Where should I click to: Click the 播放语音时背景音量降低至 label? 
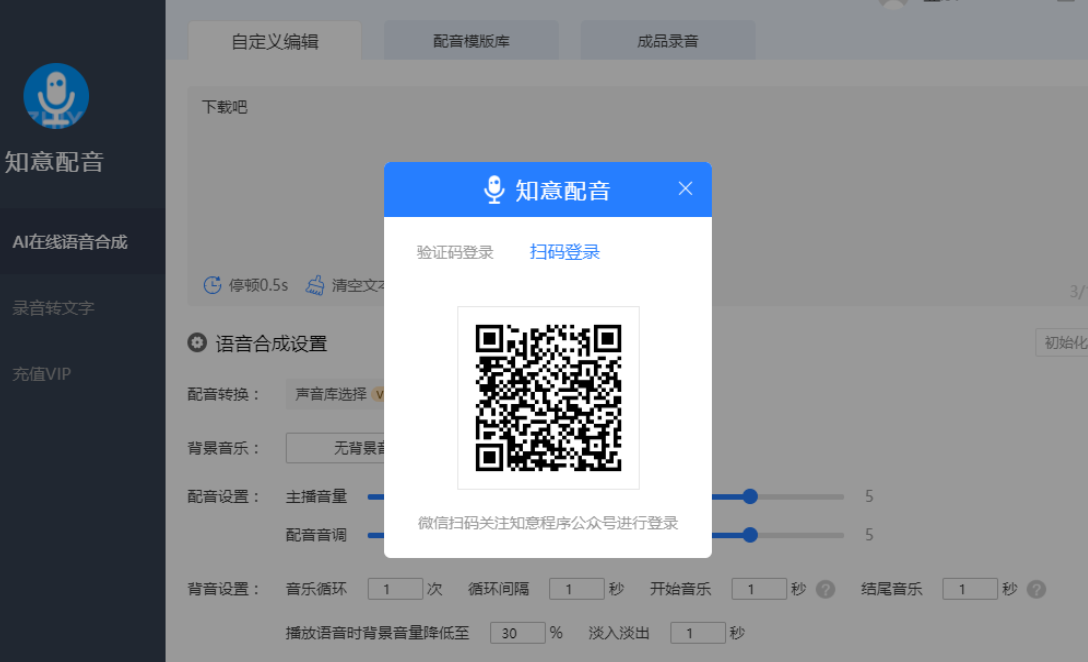tap(377, 633)
